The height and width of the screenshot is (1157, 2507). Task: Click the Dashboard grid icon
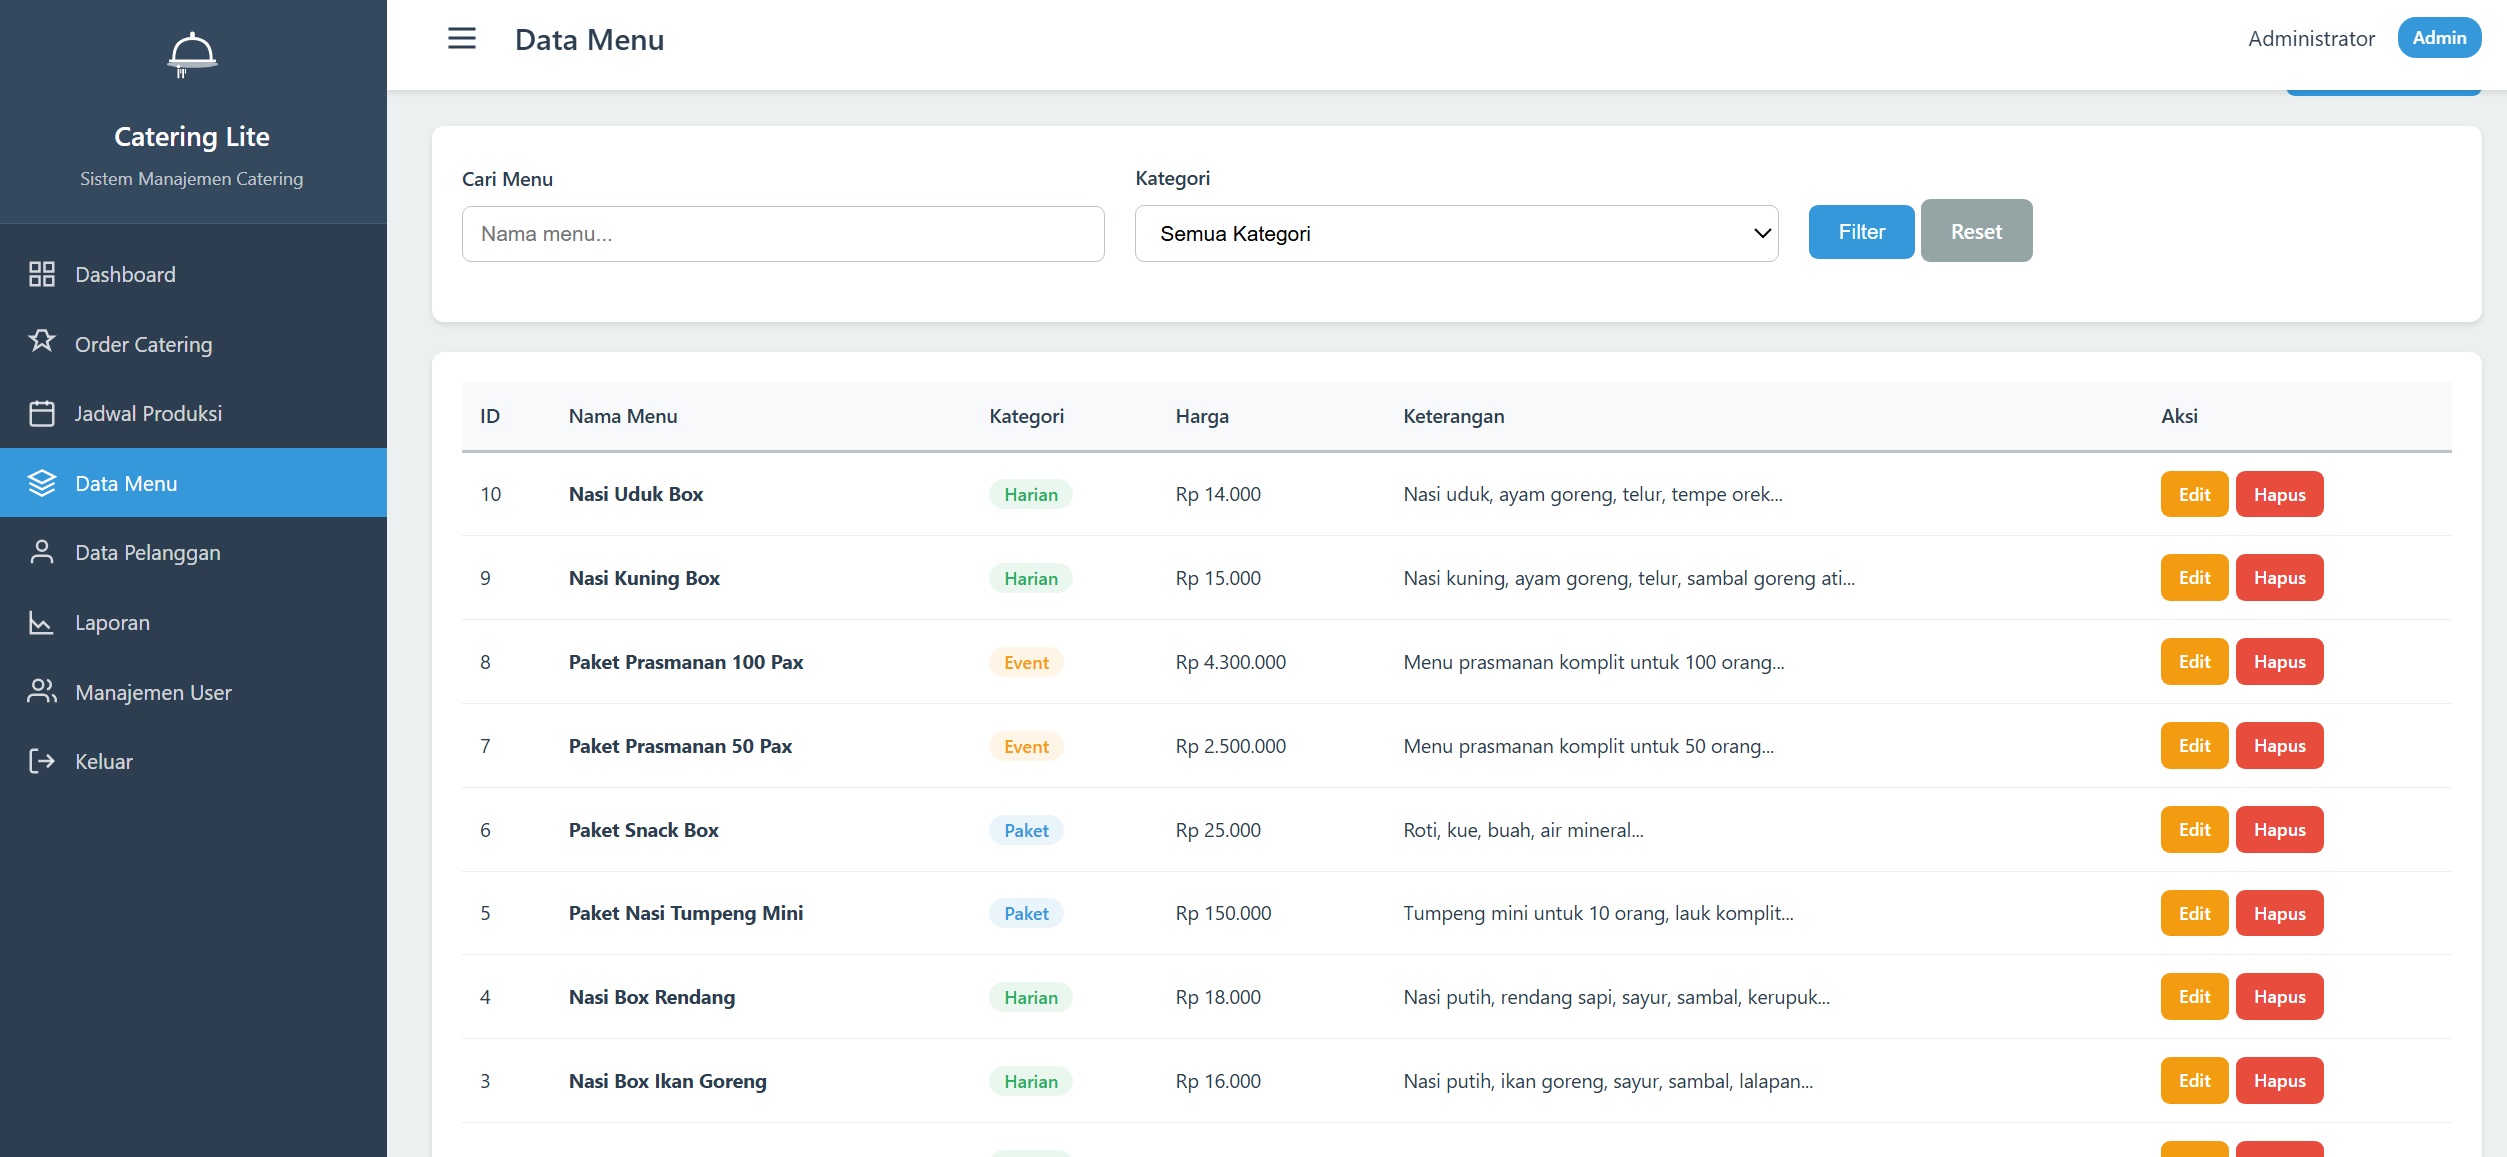tap(41, 274)
